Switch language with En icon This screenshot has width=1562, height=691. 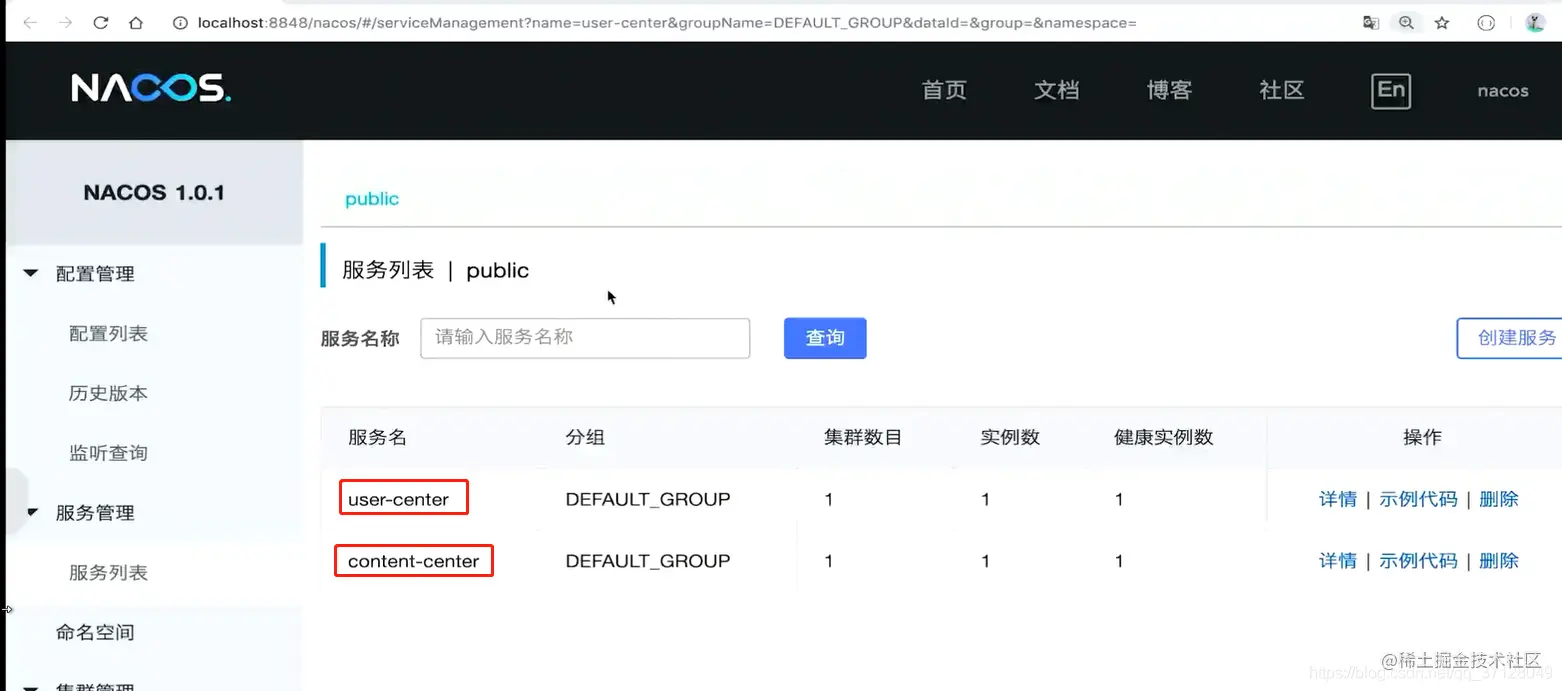1391,90
